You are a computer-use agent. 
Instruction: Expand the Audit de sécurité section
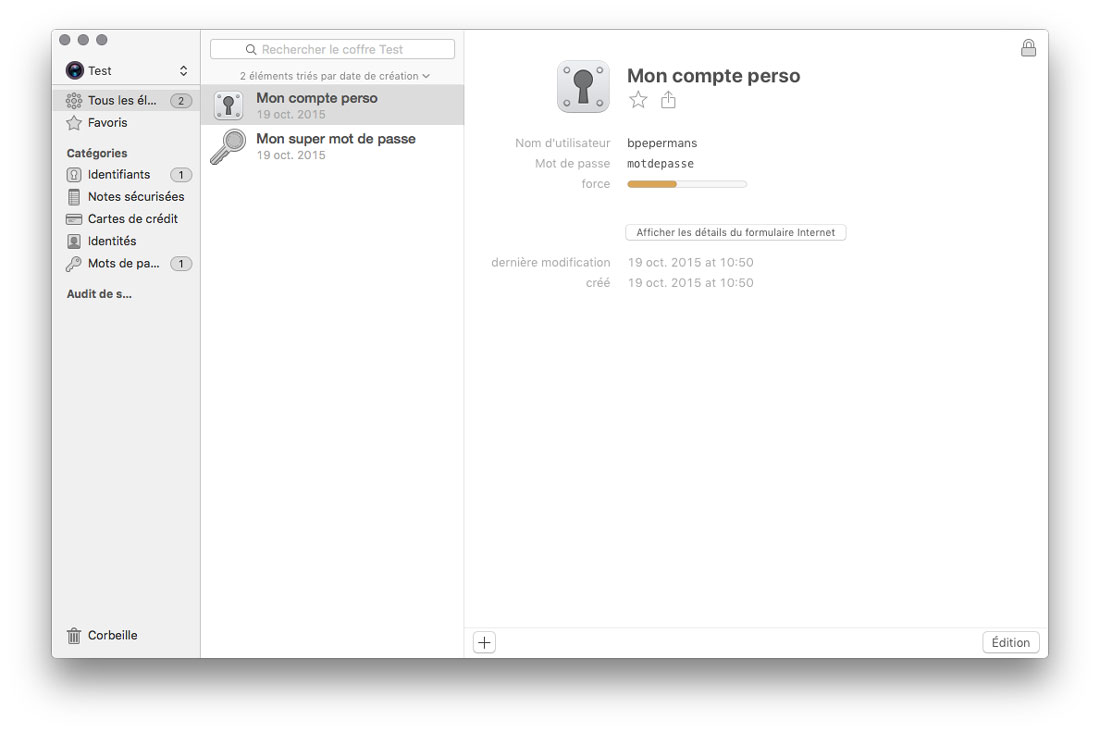tap(99, 294)
